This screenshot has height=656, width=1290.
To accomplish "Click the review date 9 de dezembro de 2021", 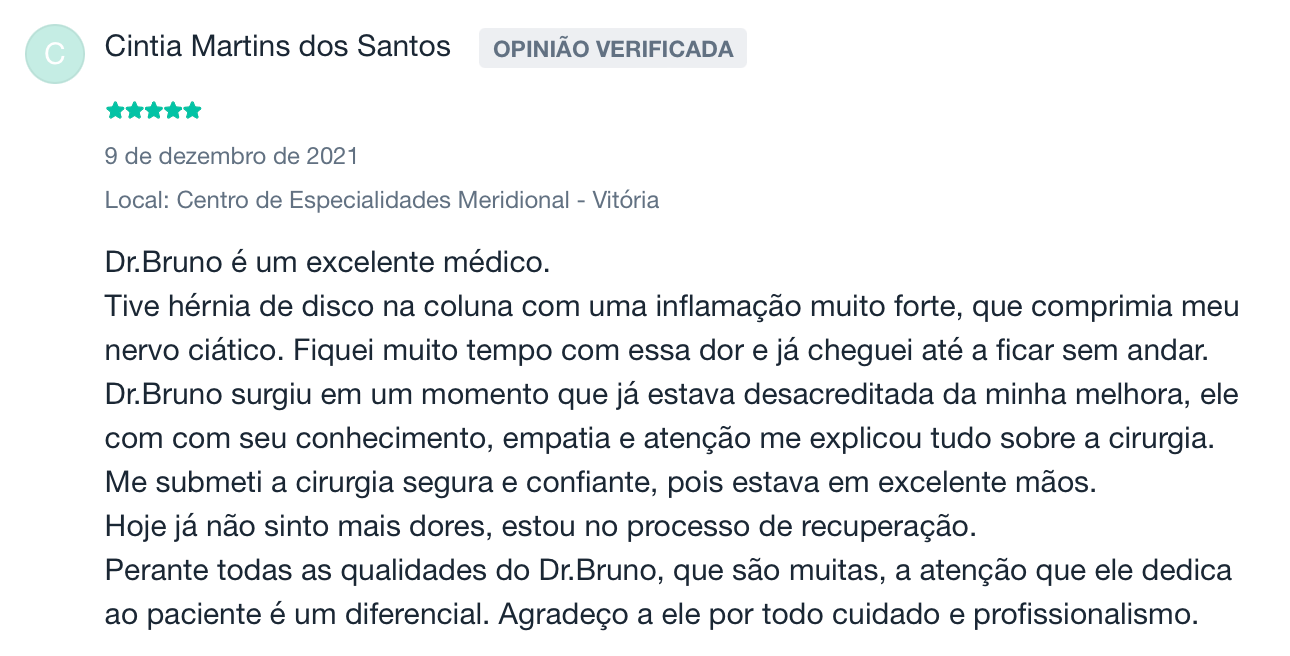I will 231,157.
